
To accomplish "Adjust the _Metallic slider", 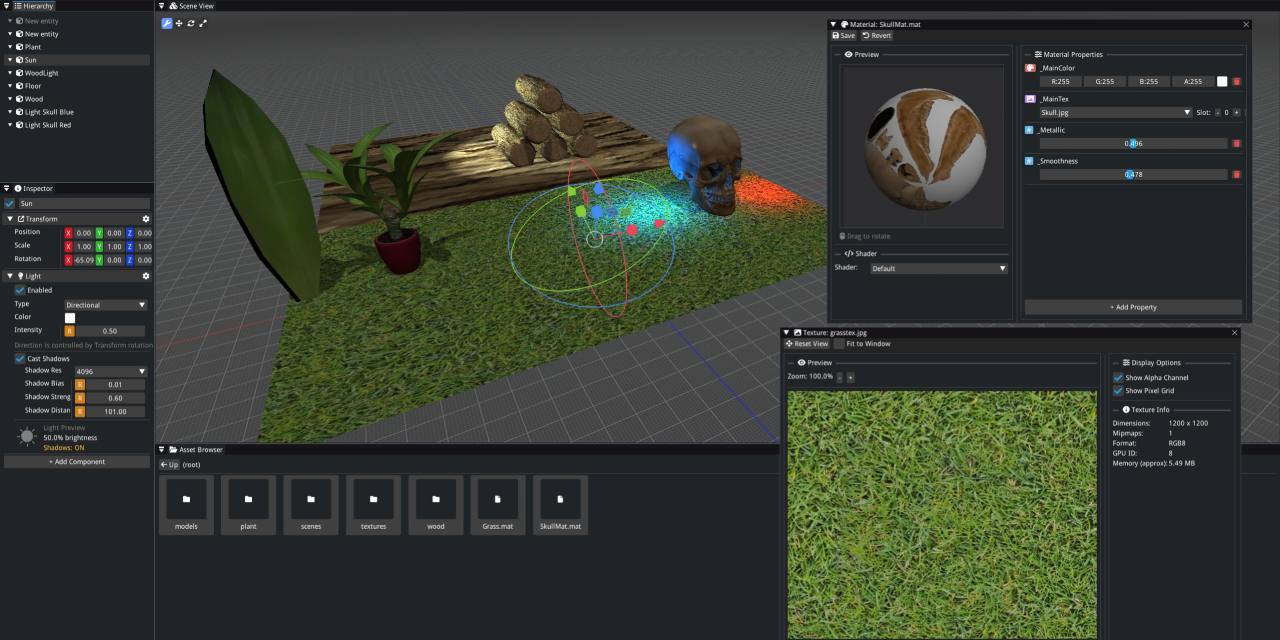I will click(x=1133, y=144).
